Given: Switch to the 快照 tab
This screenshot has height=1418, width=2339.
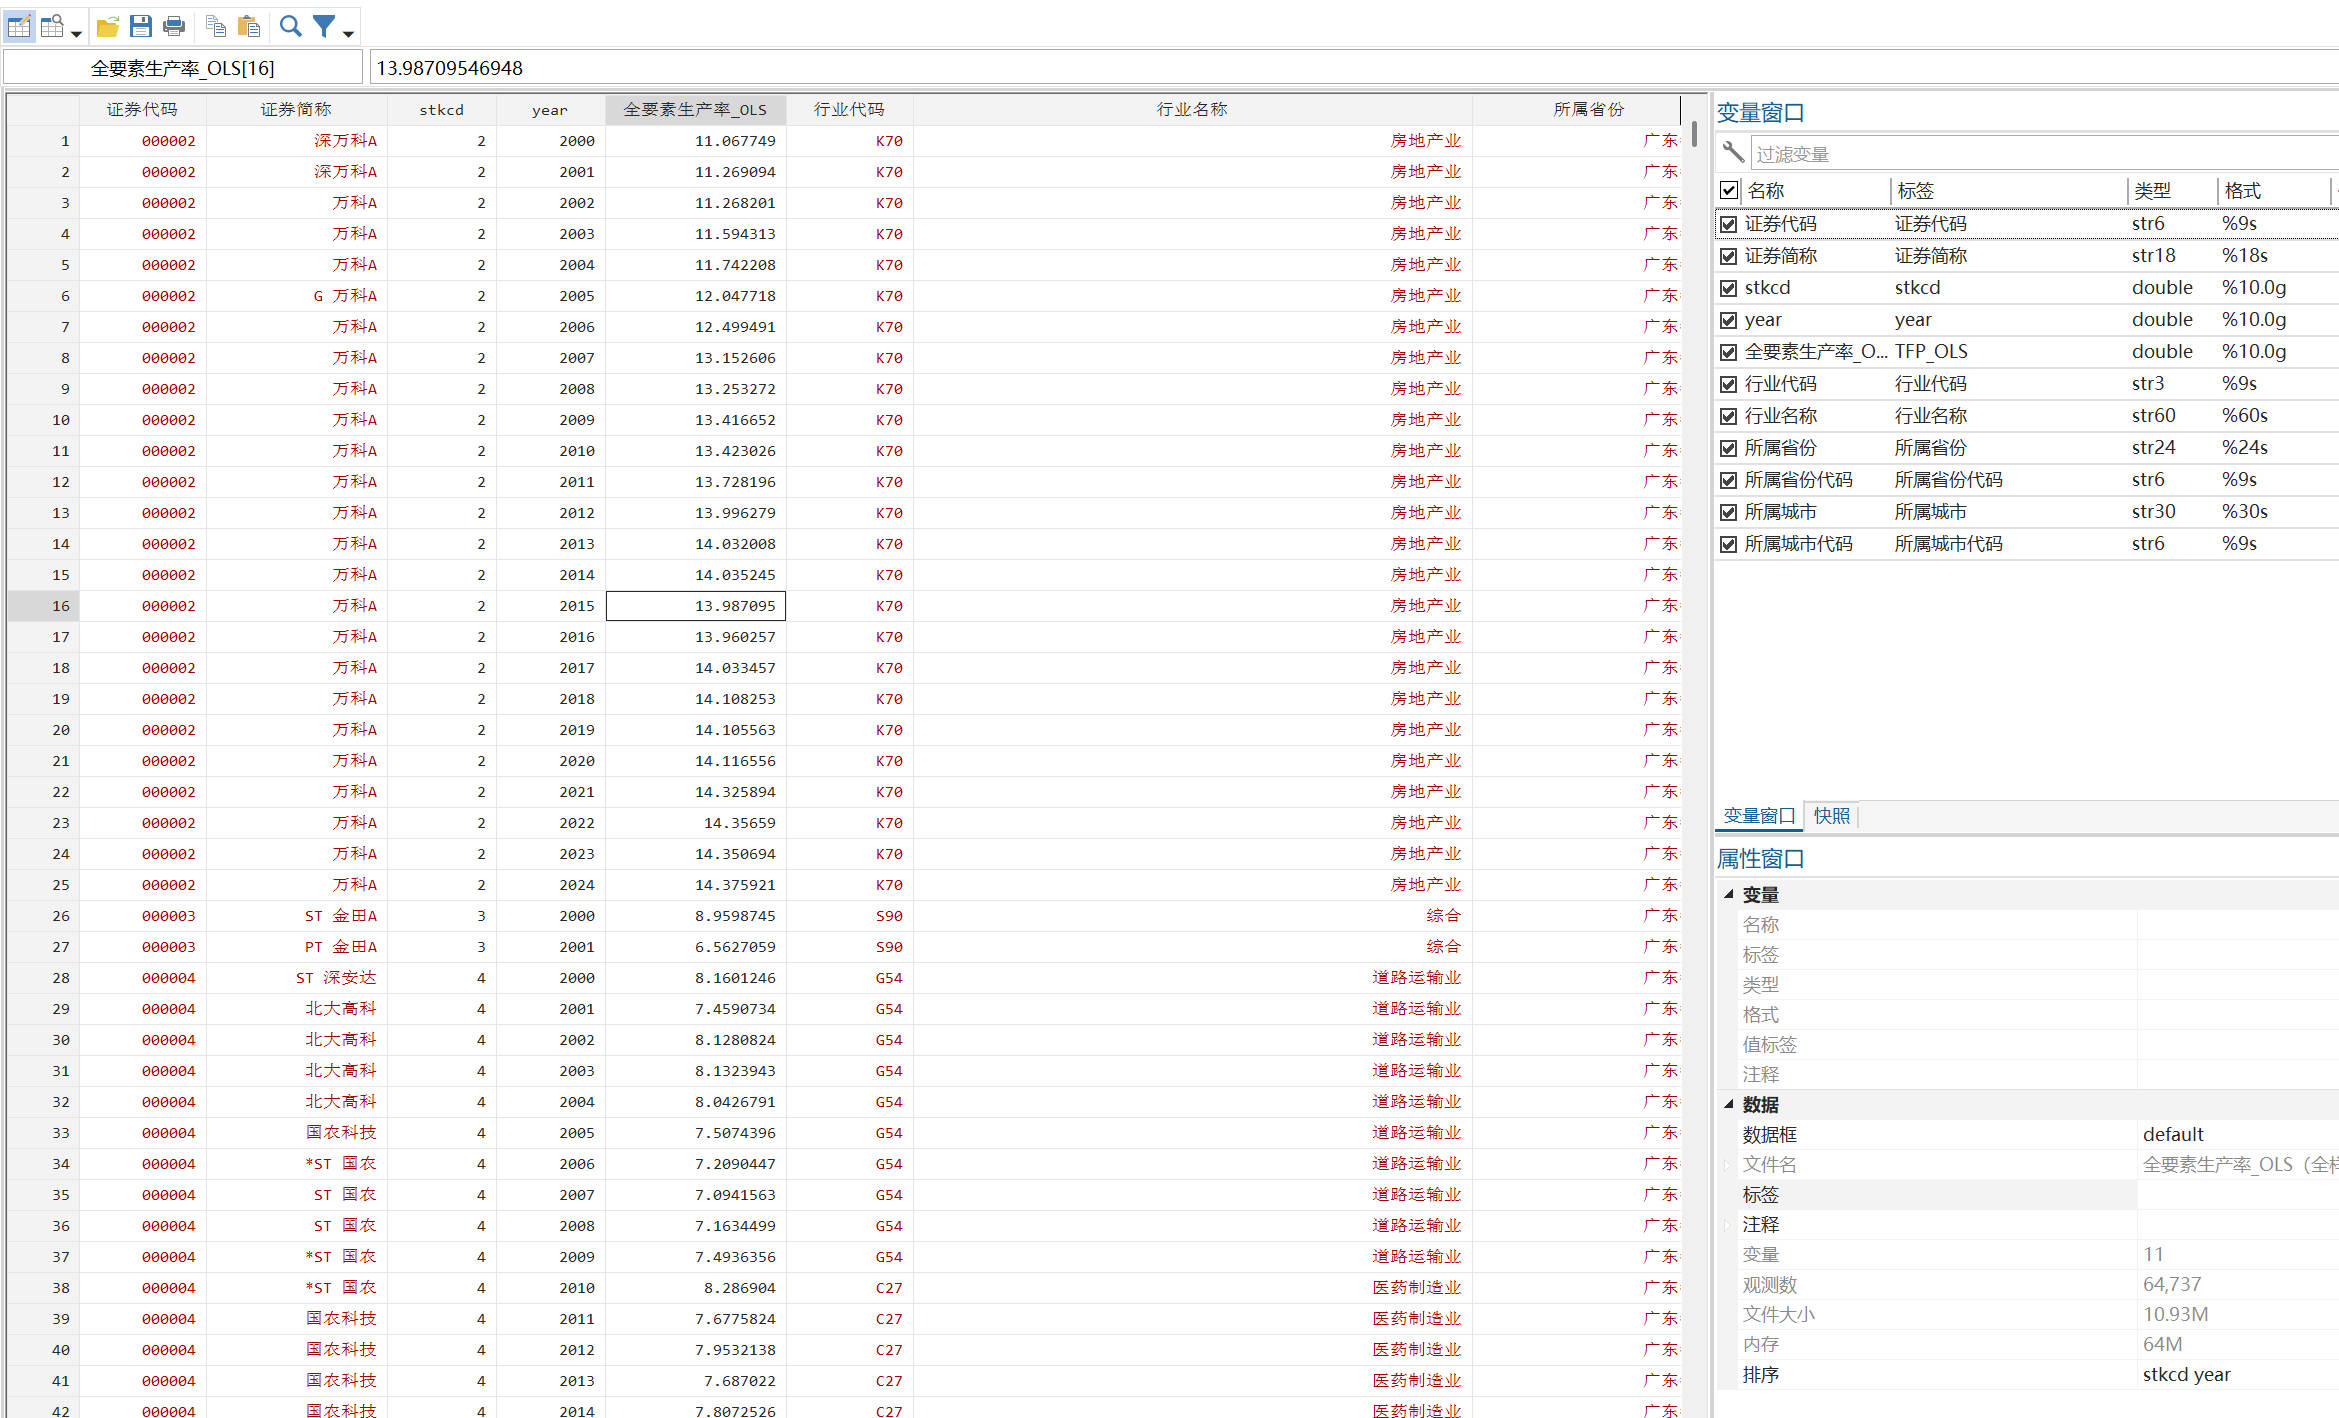Looking at the screenshot, I should coord(1831,816).
